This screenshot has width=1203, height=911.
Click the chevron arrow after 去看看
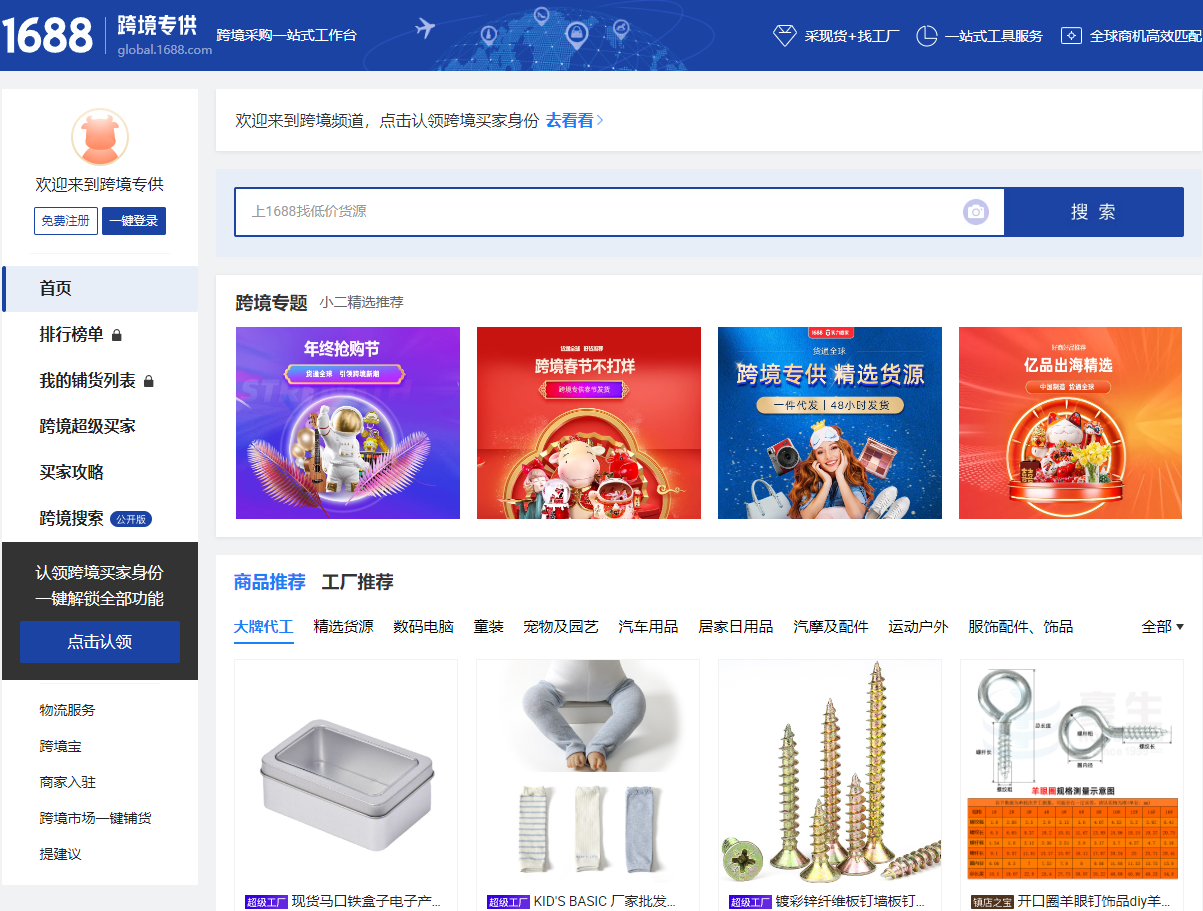click(600, 121)
